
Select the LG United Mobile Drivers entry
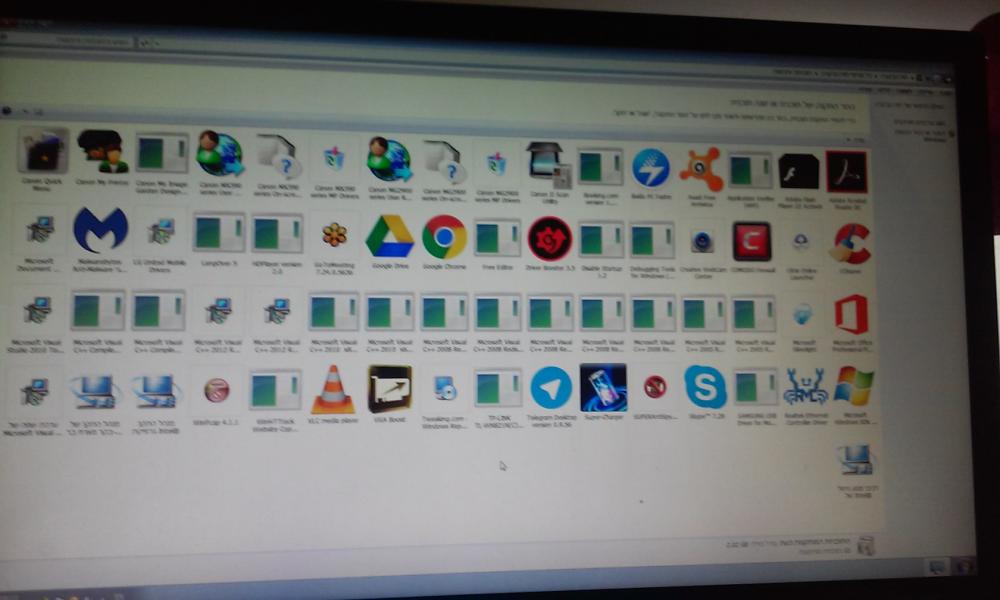161,231
